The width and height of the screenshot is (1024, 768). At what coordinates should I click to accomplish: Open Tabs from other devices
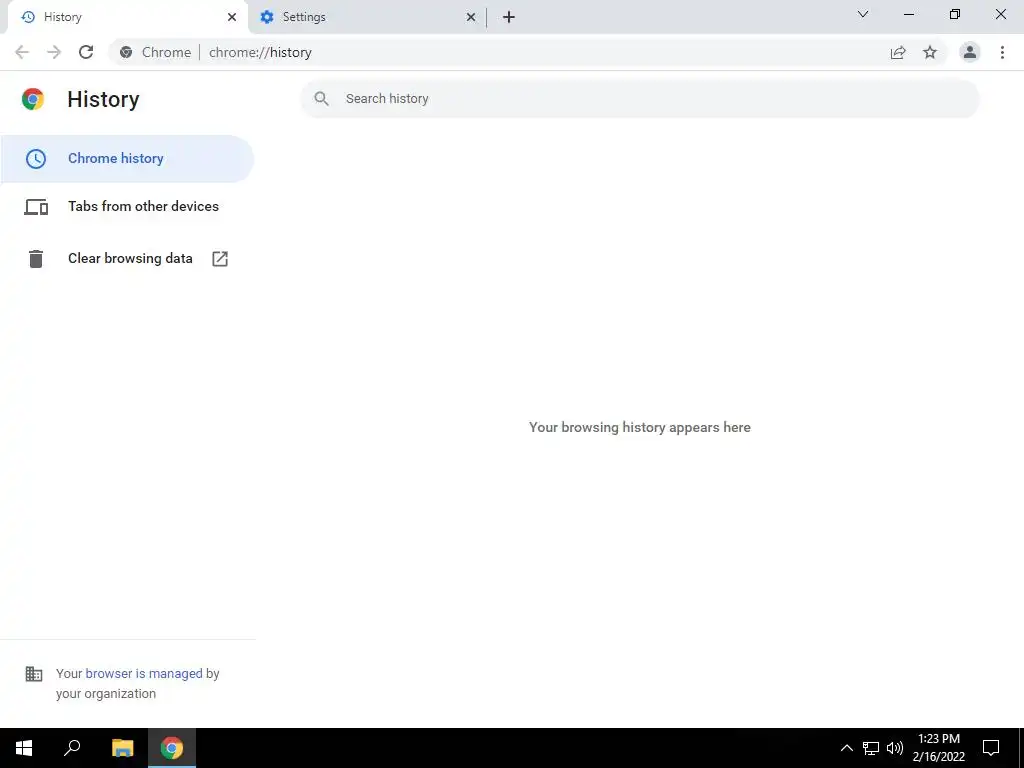[127, 207]
